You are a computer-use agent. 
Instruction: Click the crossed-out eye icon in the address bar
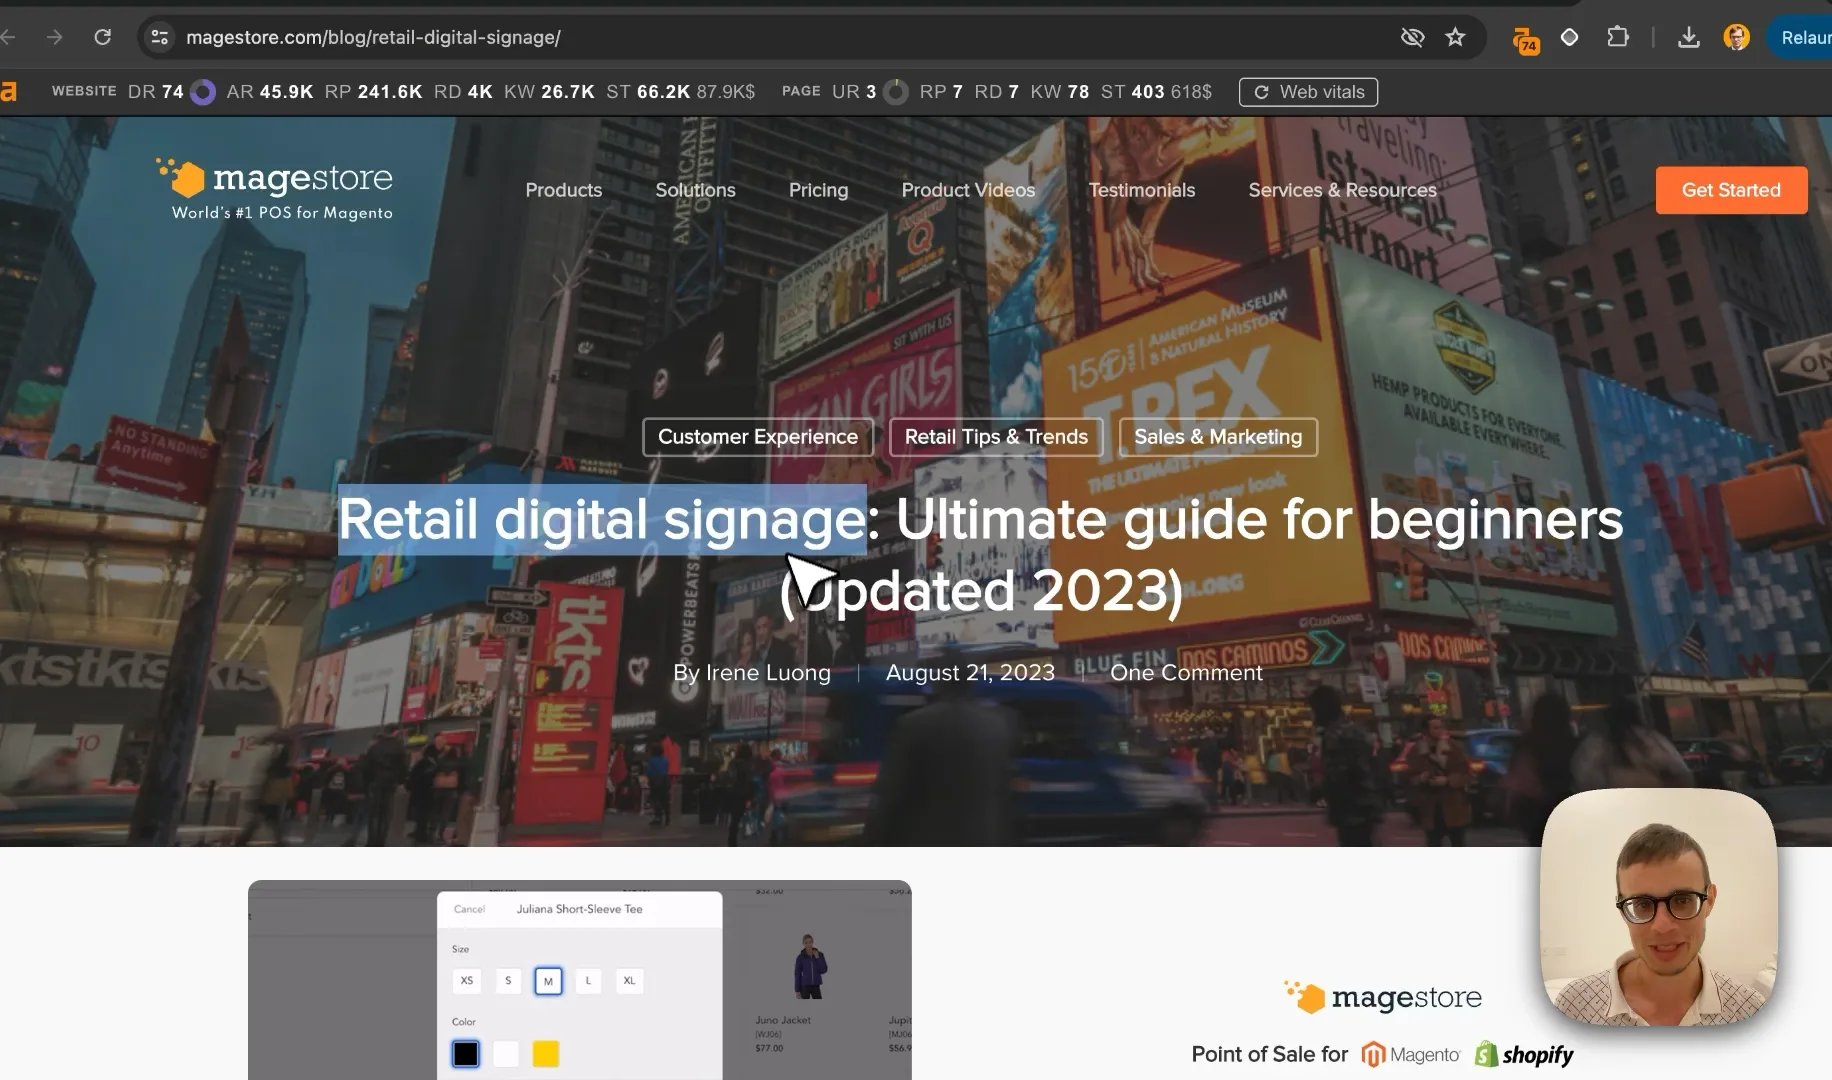(1412, 37)
